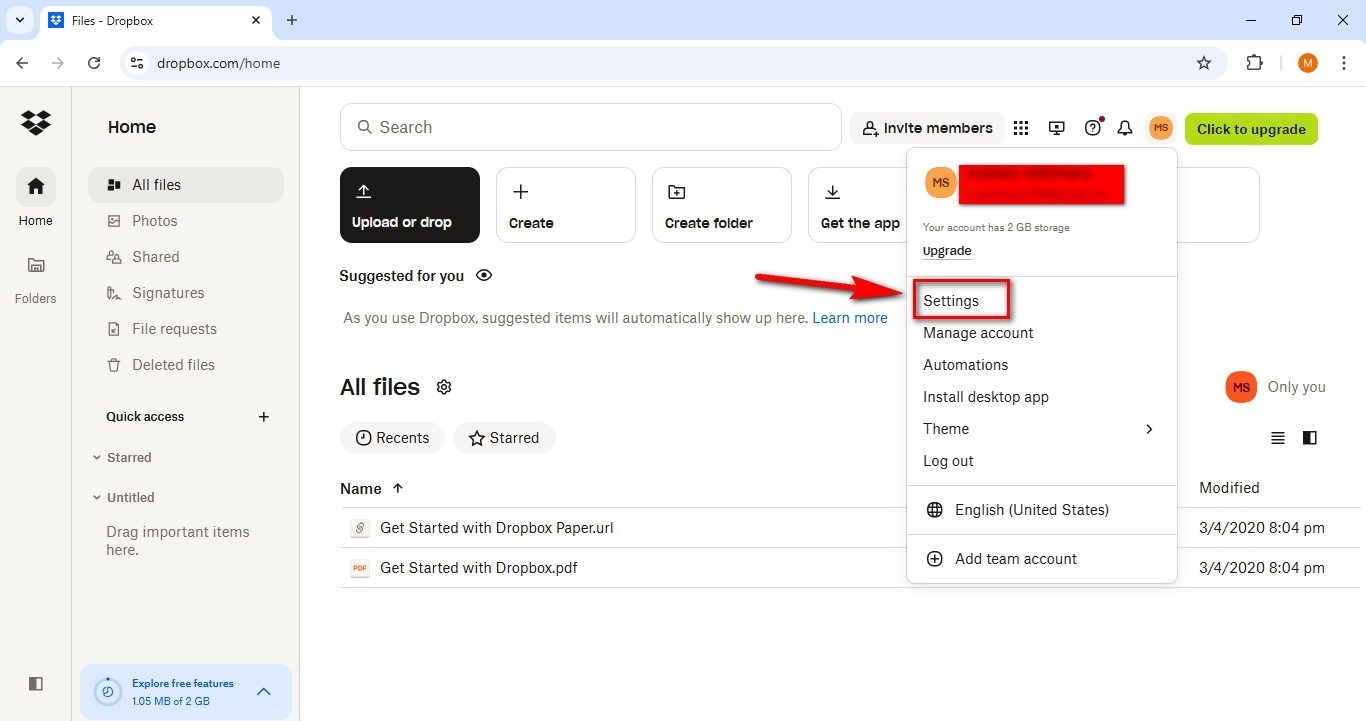The height and width of the screenshot is (721, 1366).
Task: Switch to list view icon
Action: (x=1278, y=438)
